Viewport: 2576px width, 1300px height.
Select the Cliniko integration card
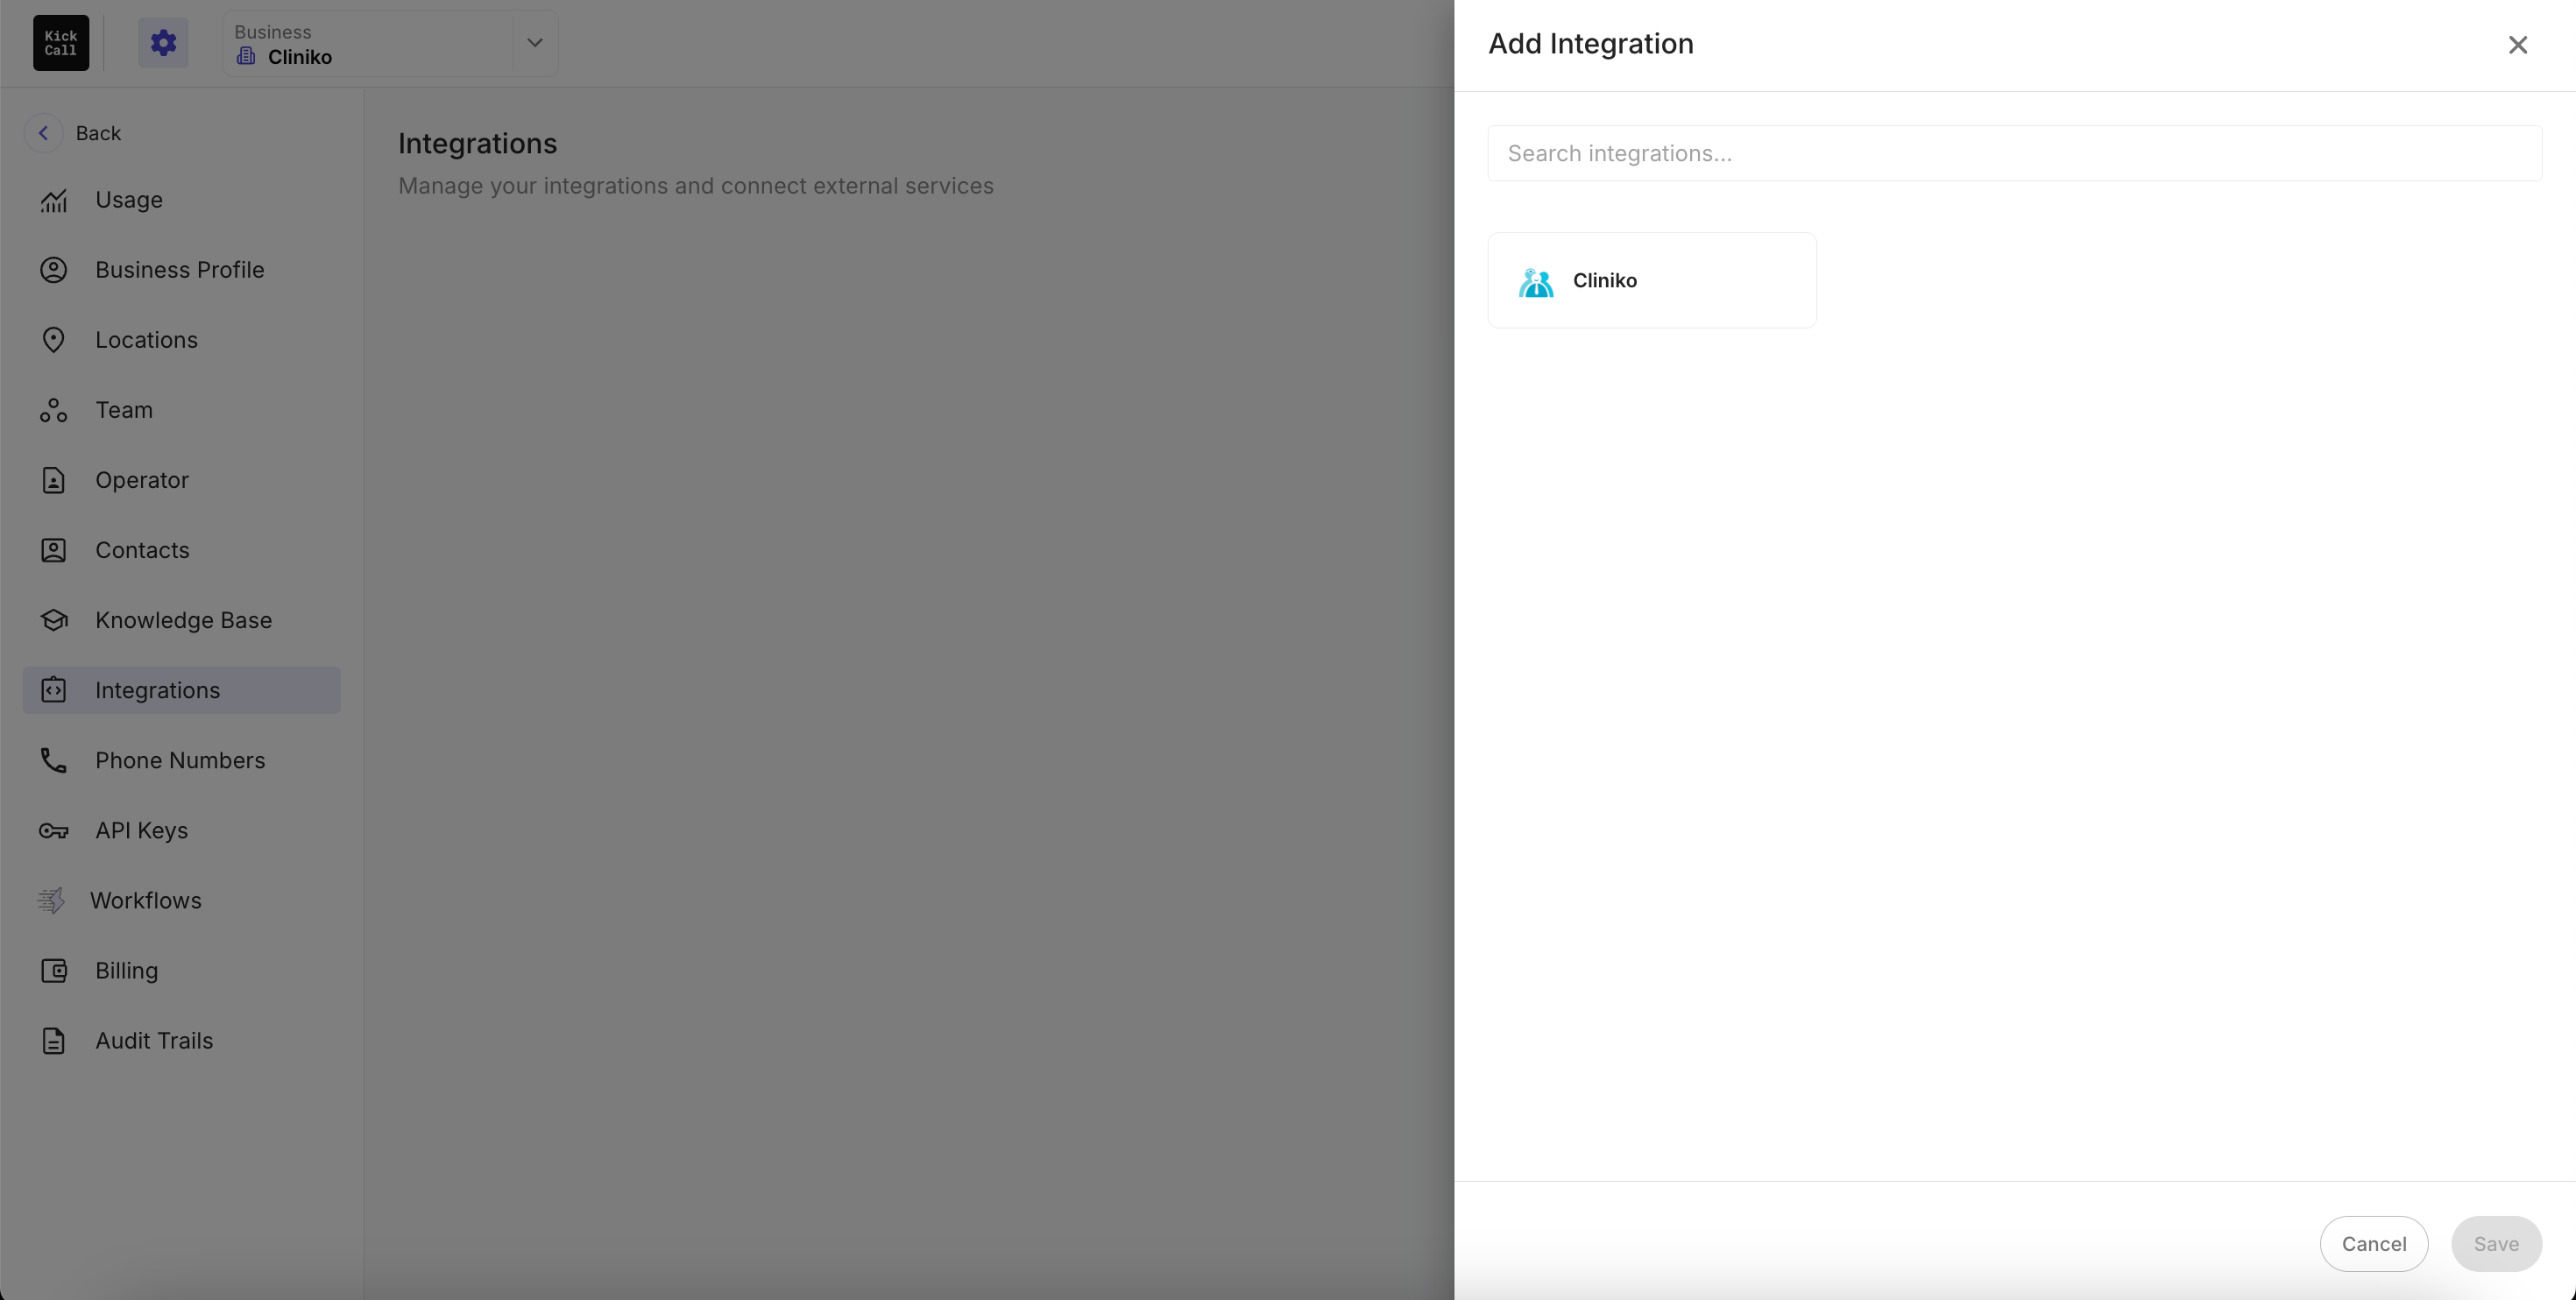tap(1652, 280)
